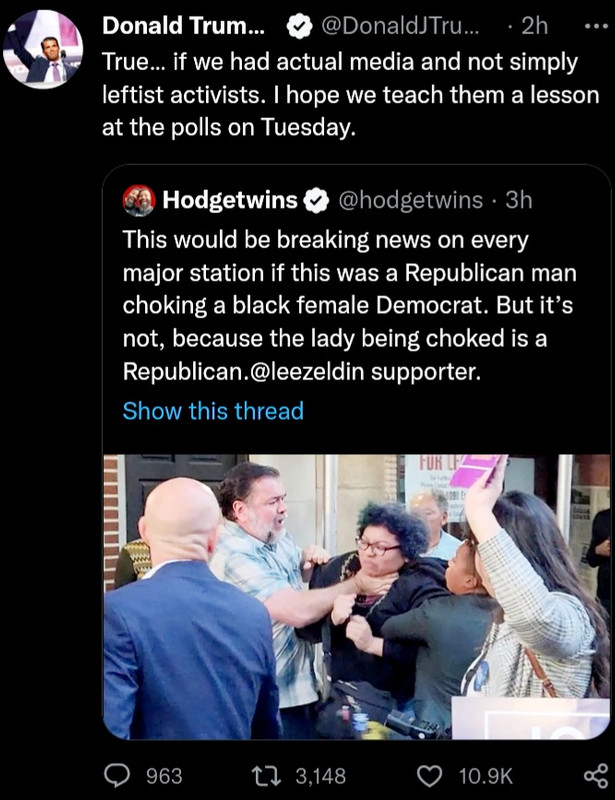The height and width of the screenshot is (800, 615).
Task: Click Donald Trump Jr. profile avatar
Action: [43, 48]
